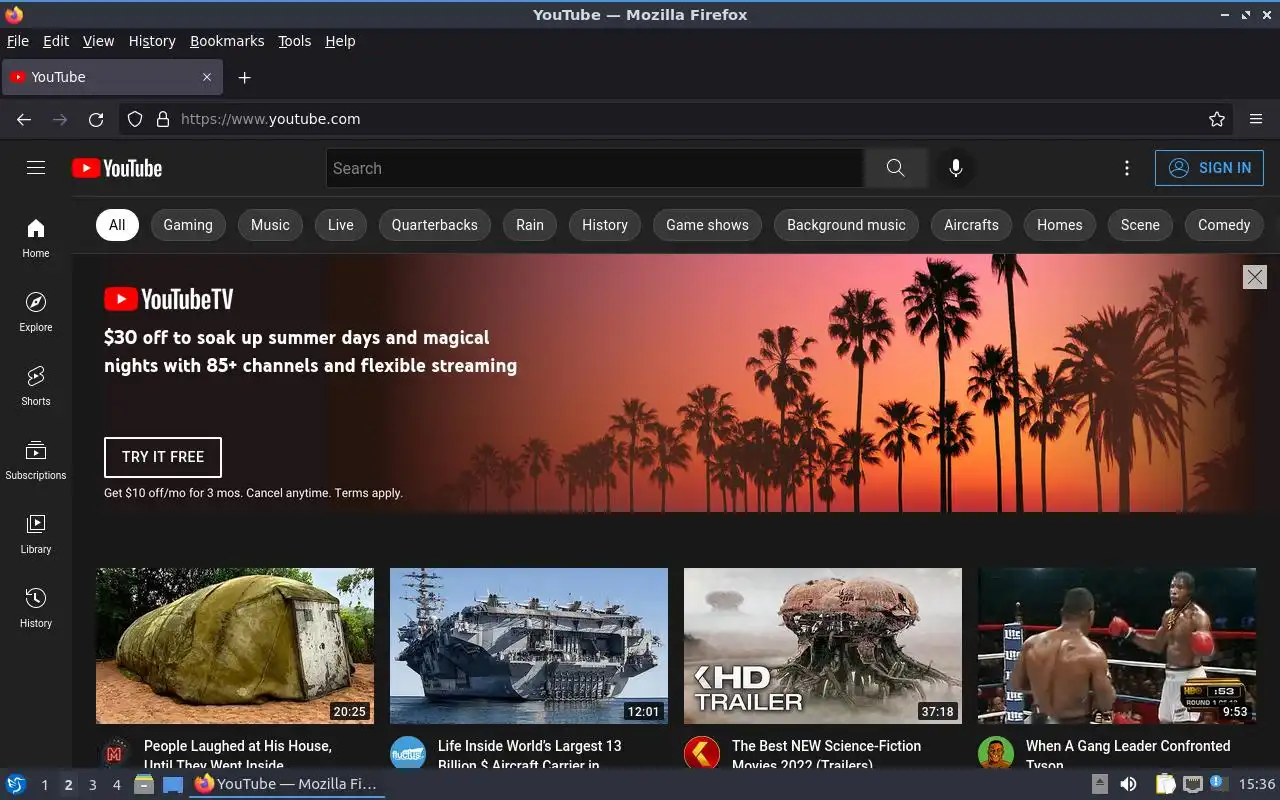Select the Comedy filter chip
This screenshot has width=1280, height=800.
(1224, 225)
